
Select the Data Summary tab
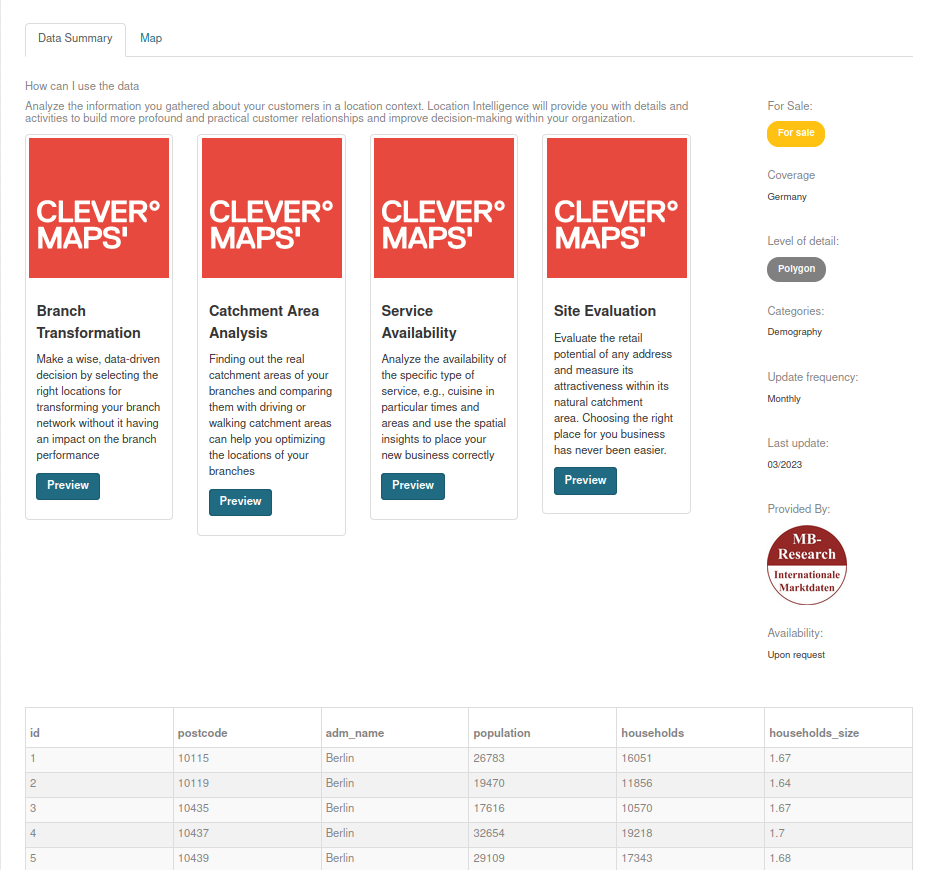coord(75,39)
